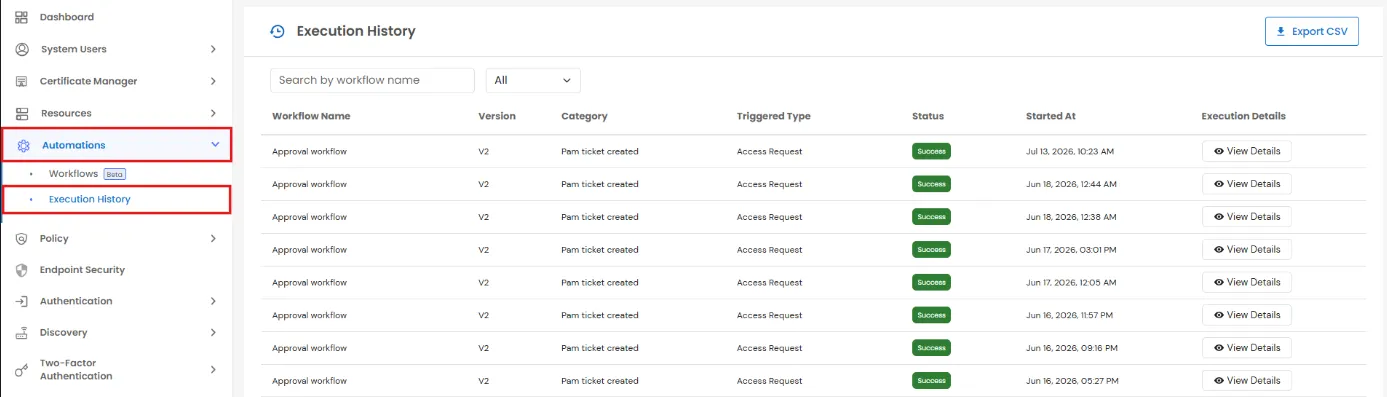The width and height of the screenshot is (1387, 397).
Task: Select the Endpoint Security shield icon
Action: tap(21, 270)
